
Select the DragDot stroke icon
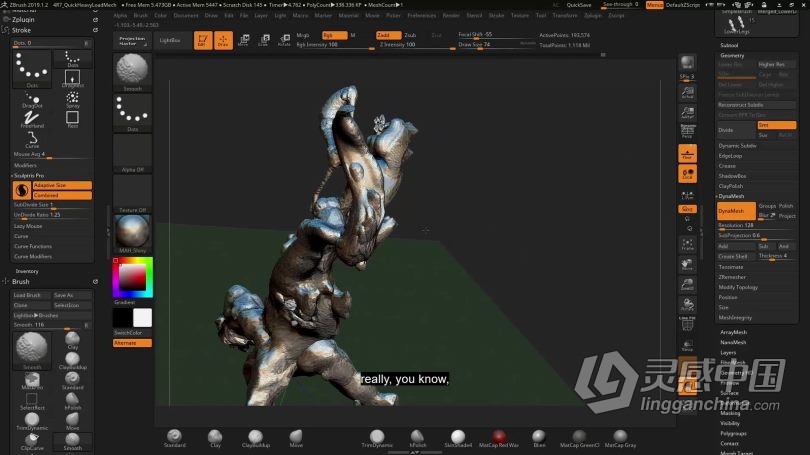coord(32,100)
